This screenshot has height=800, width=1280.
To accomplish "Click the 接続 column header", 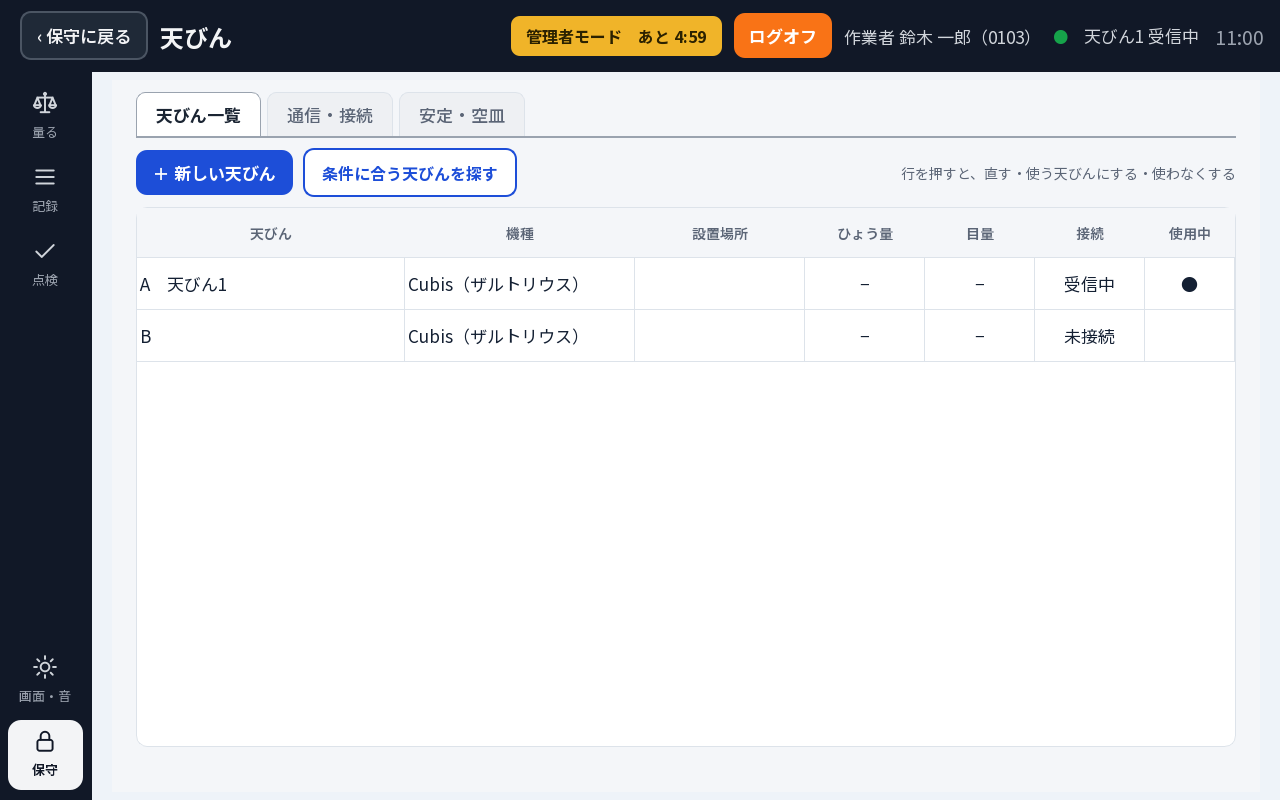I will point(1090,233).
